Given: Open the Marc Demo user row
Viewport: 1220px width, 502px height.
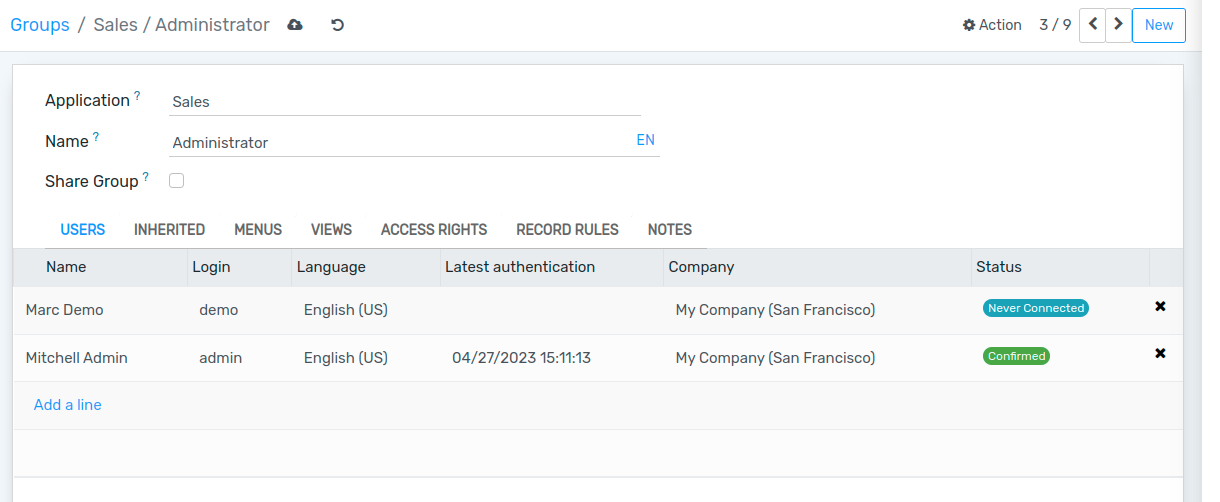Looking at the screenshot, I should [598, 310].
